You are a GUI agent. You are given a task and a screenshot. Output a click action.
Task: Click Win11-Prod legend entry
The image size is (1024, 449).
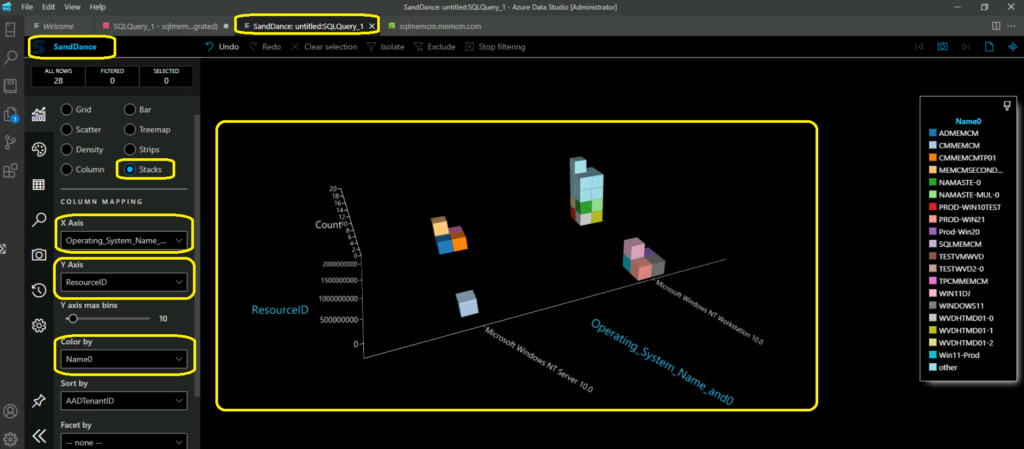click(x=957, y=355)
